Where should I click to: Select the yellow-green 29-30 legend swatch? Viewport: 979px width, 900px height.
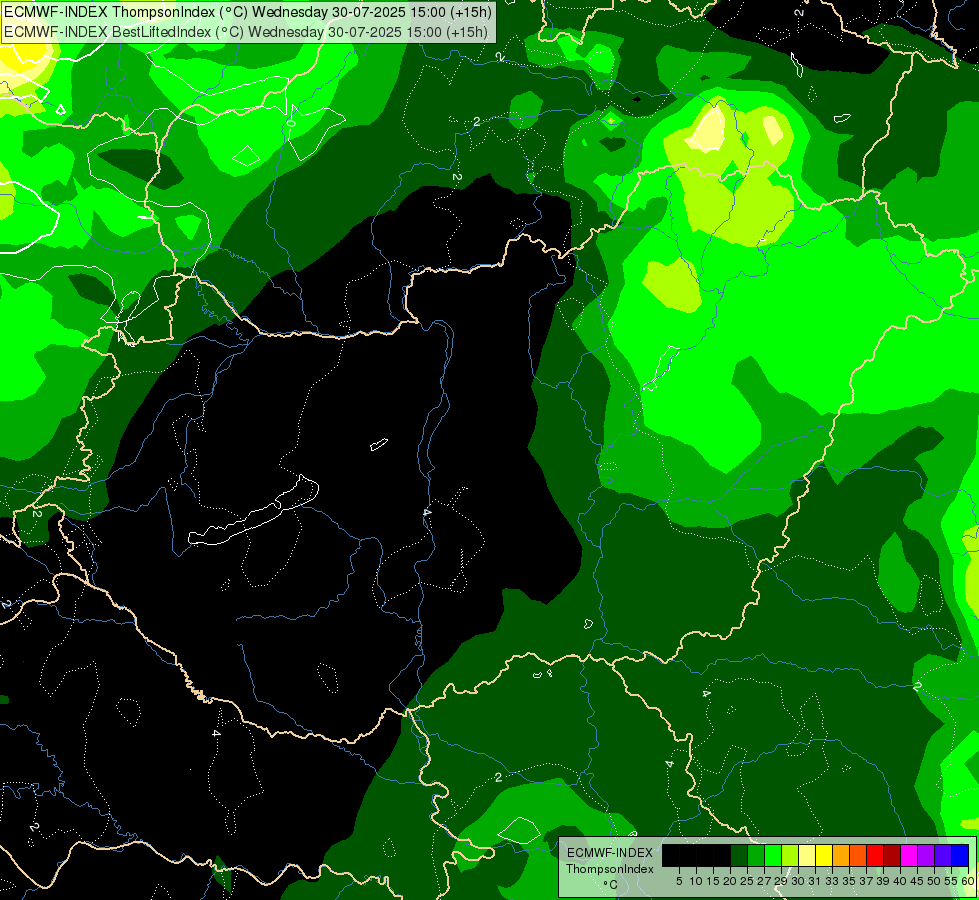790,855
